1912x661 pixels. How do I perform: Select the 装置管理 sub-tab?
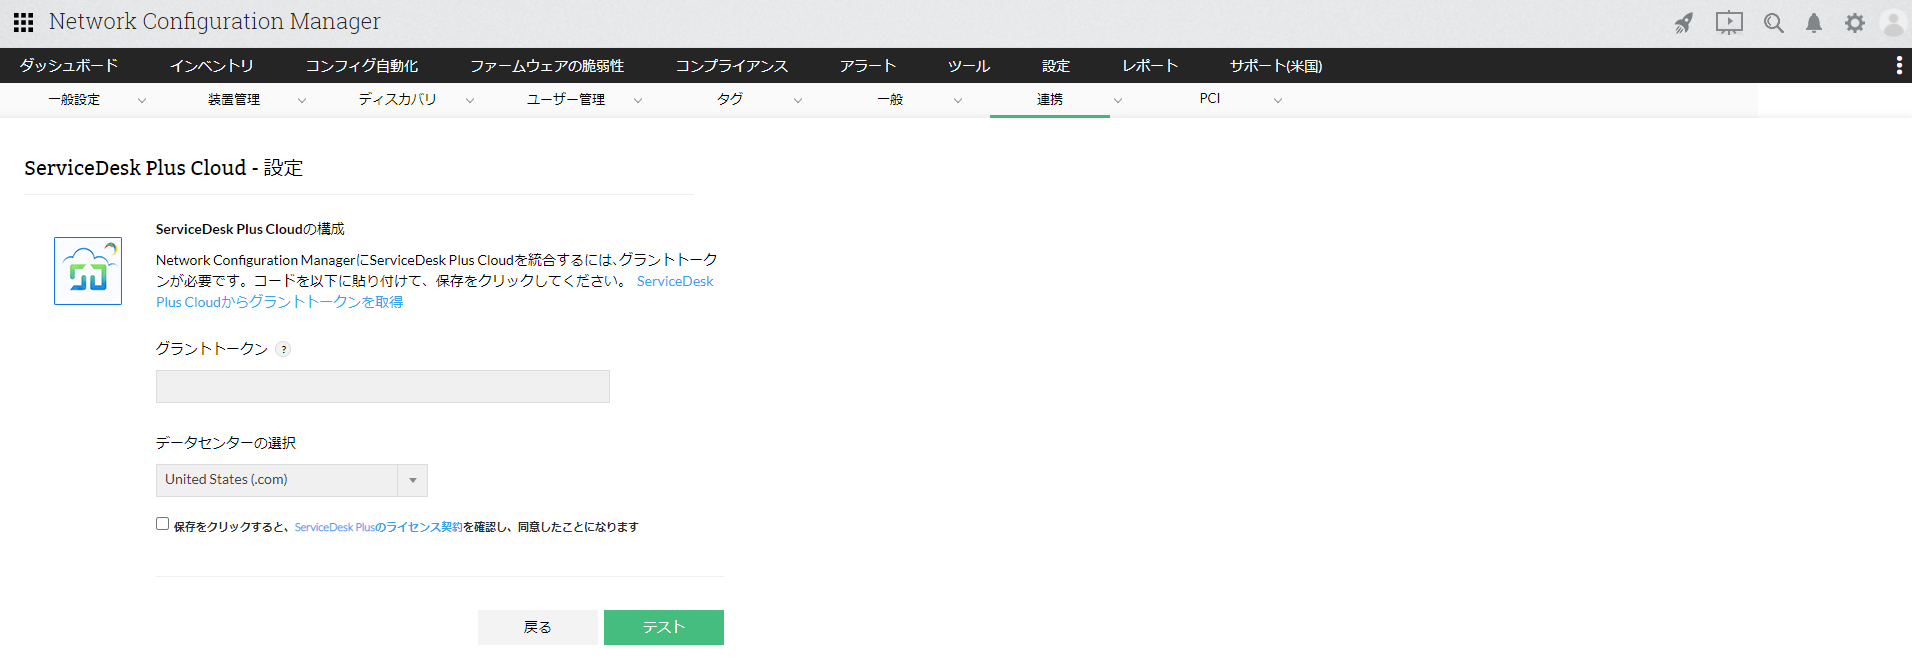click(x=234, y=99)
